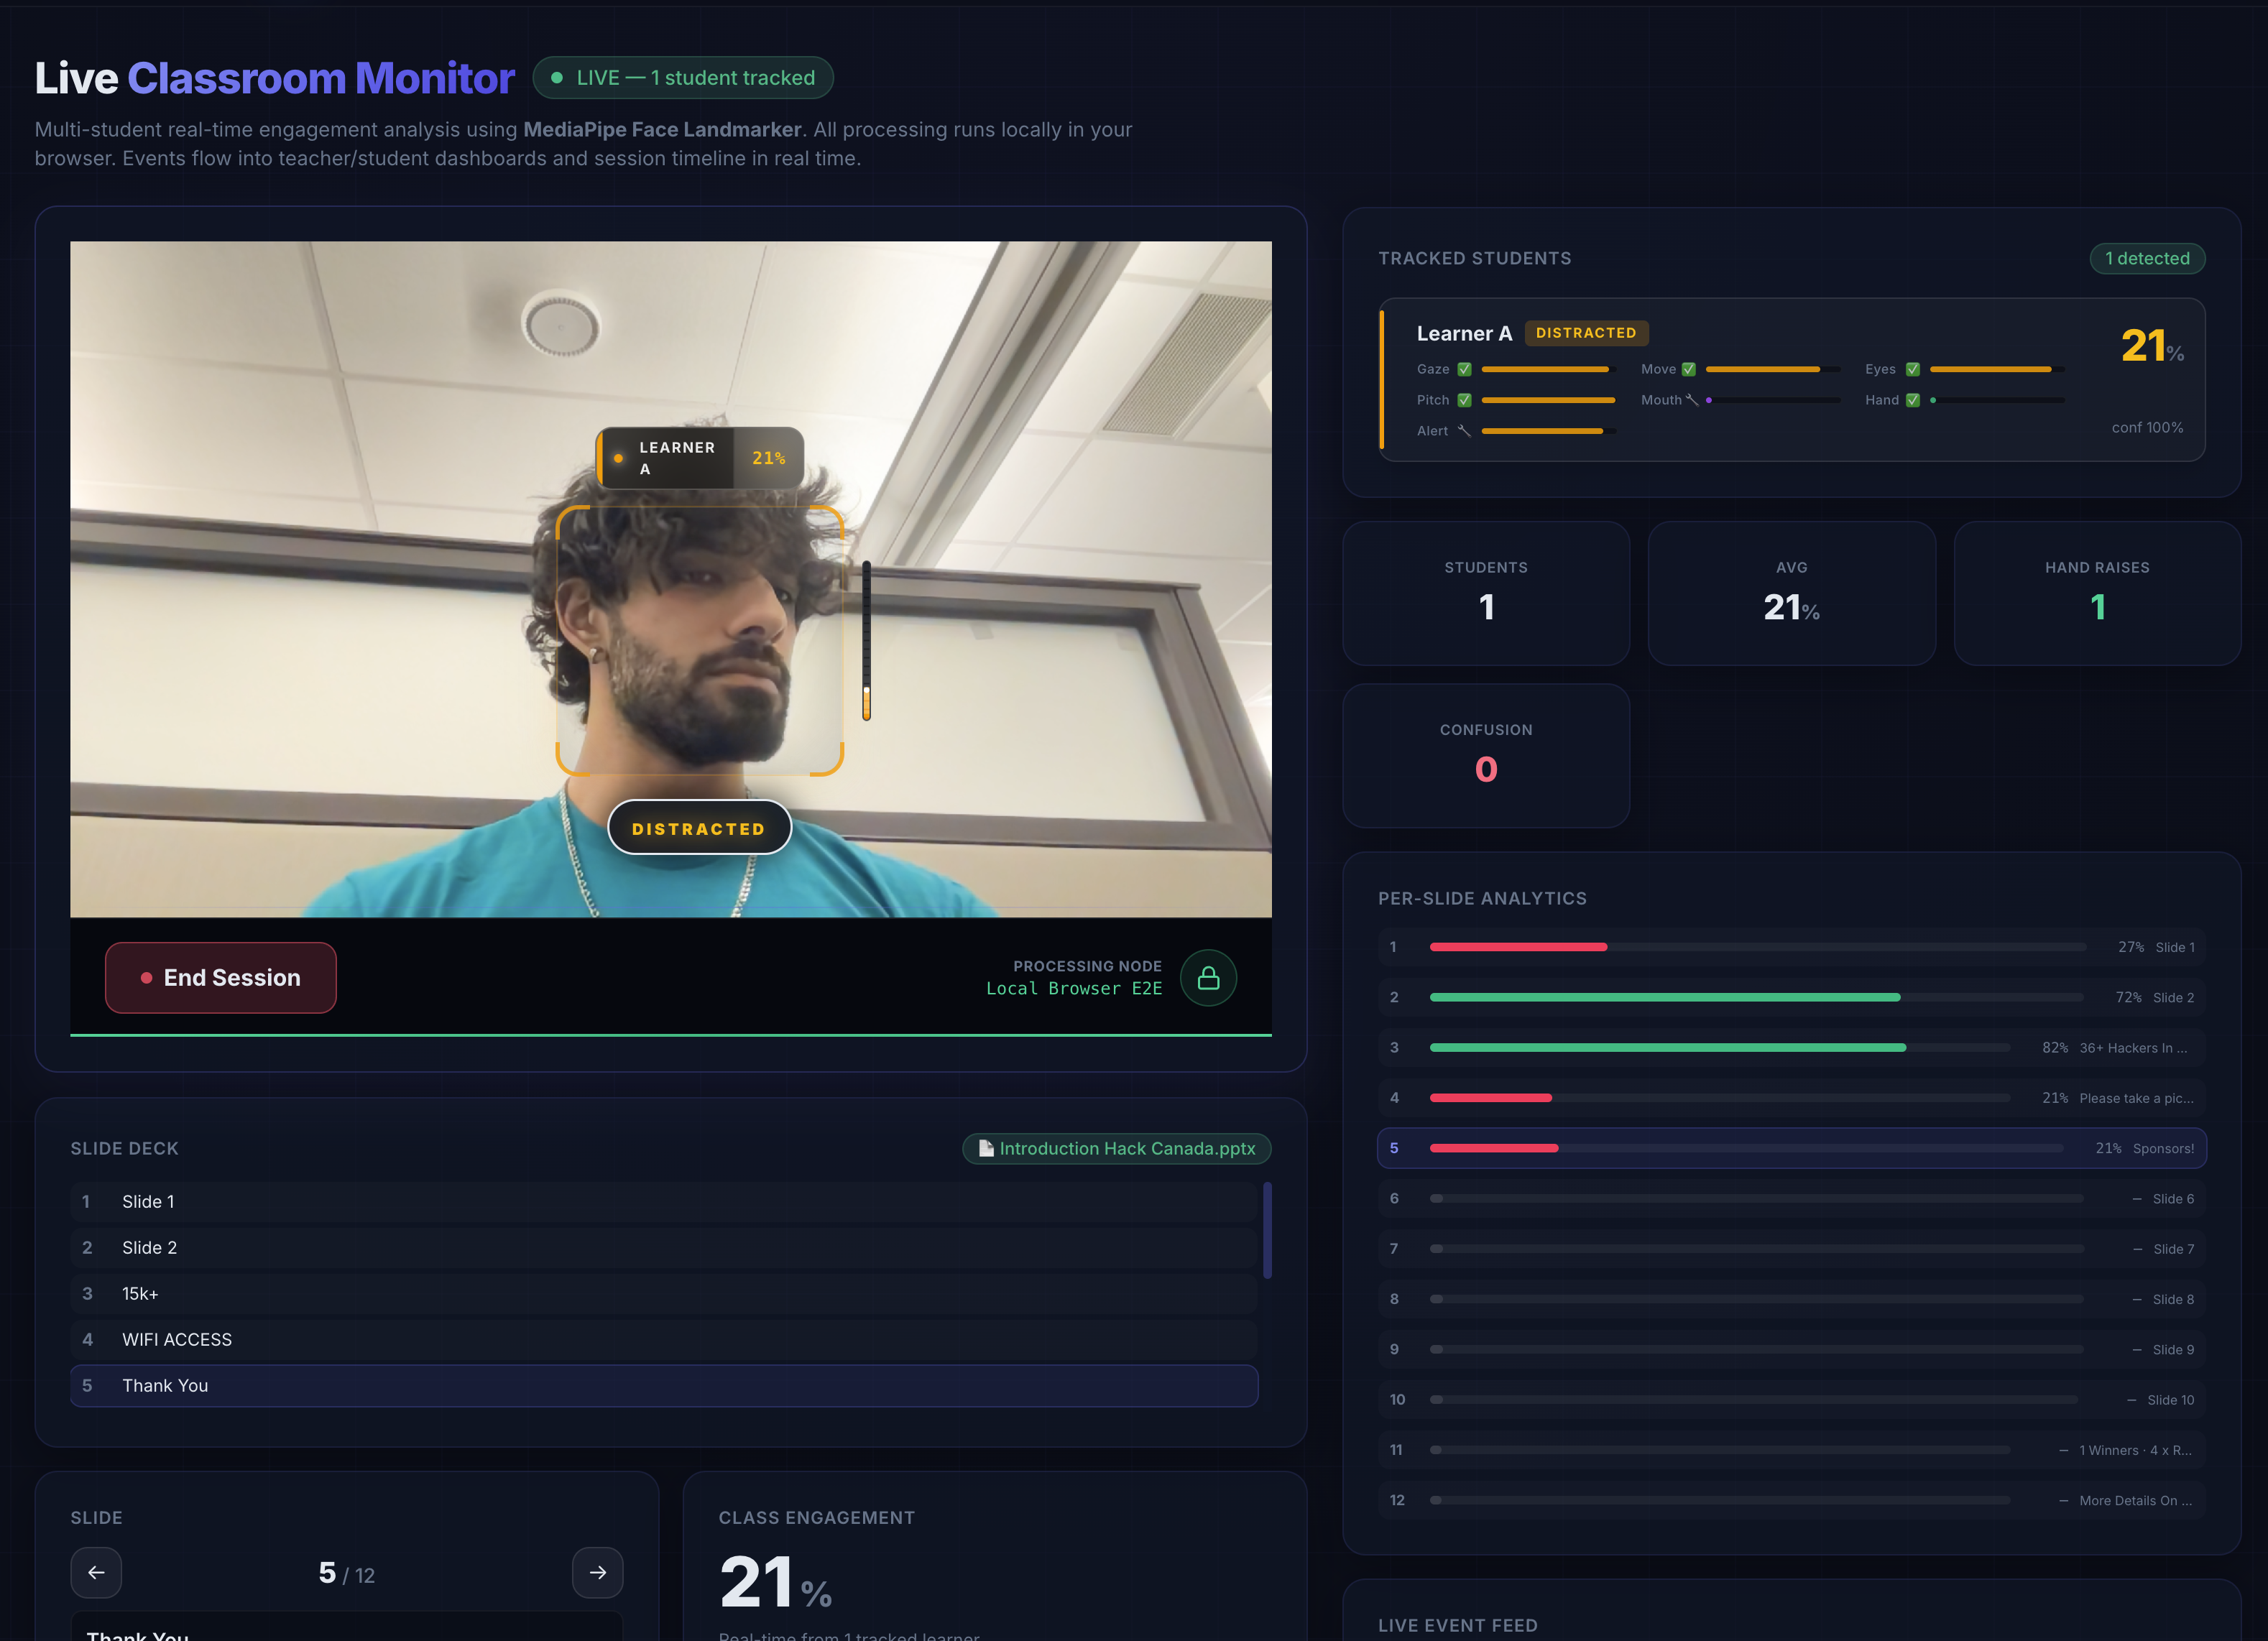Toggle the Gaze checkmark for Learner A
Viewport: 2268px width, 1641px height.
click(1464, 369)
